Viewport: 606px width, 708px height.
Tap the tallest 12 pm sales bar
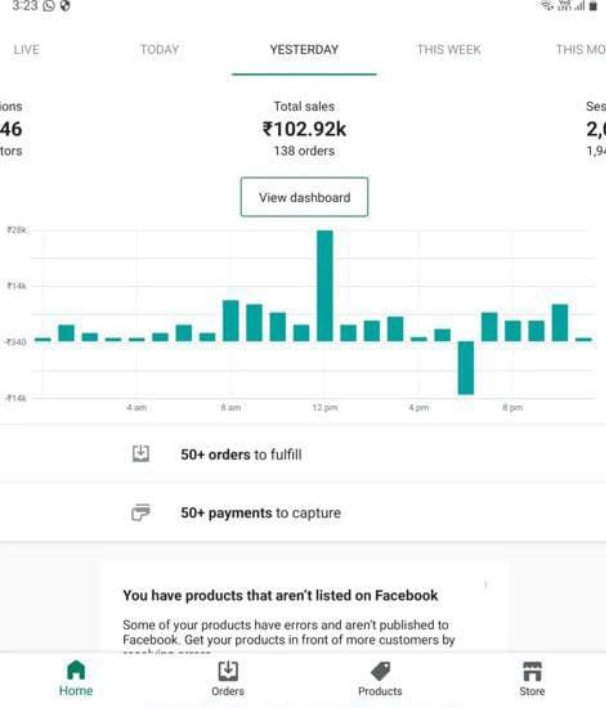tap(325, 285)
